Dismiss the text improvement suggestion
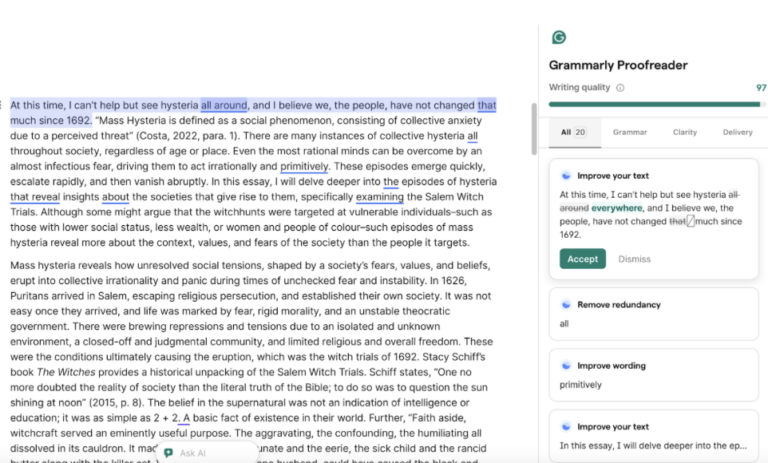 click(634, 259)
